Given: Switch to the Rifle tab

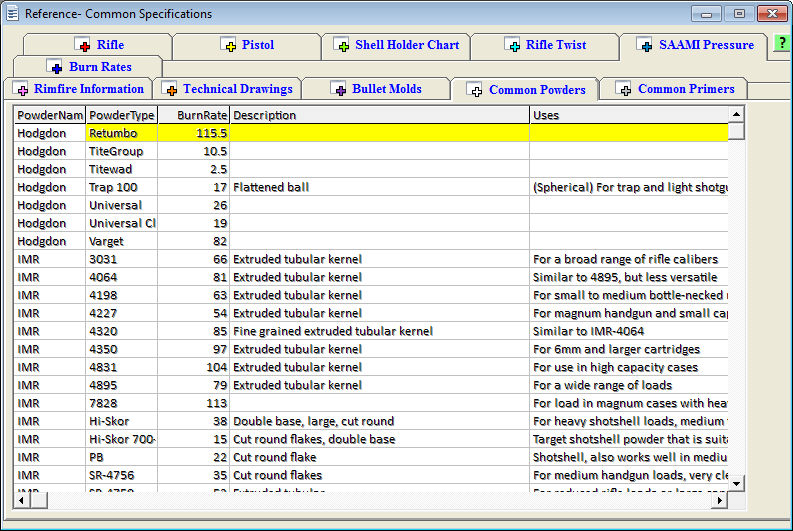Looking at the screenshot, I should point(98,46).
